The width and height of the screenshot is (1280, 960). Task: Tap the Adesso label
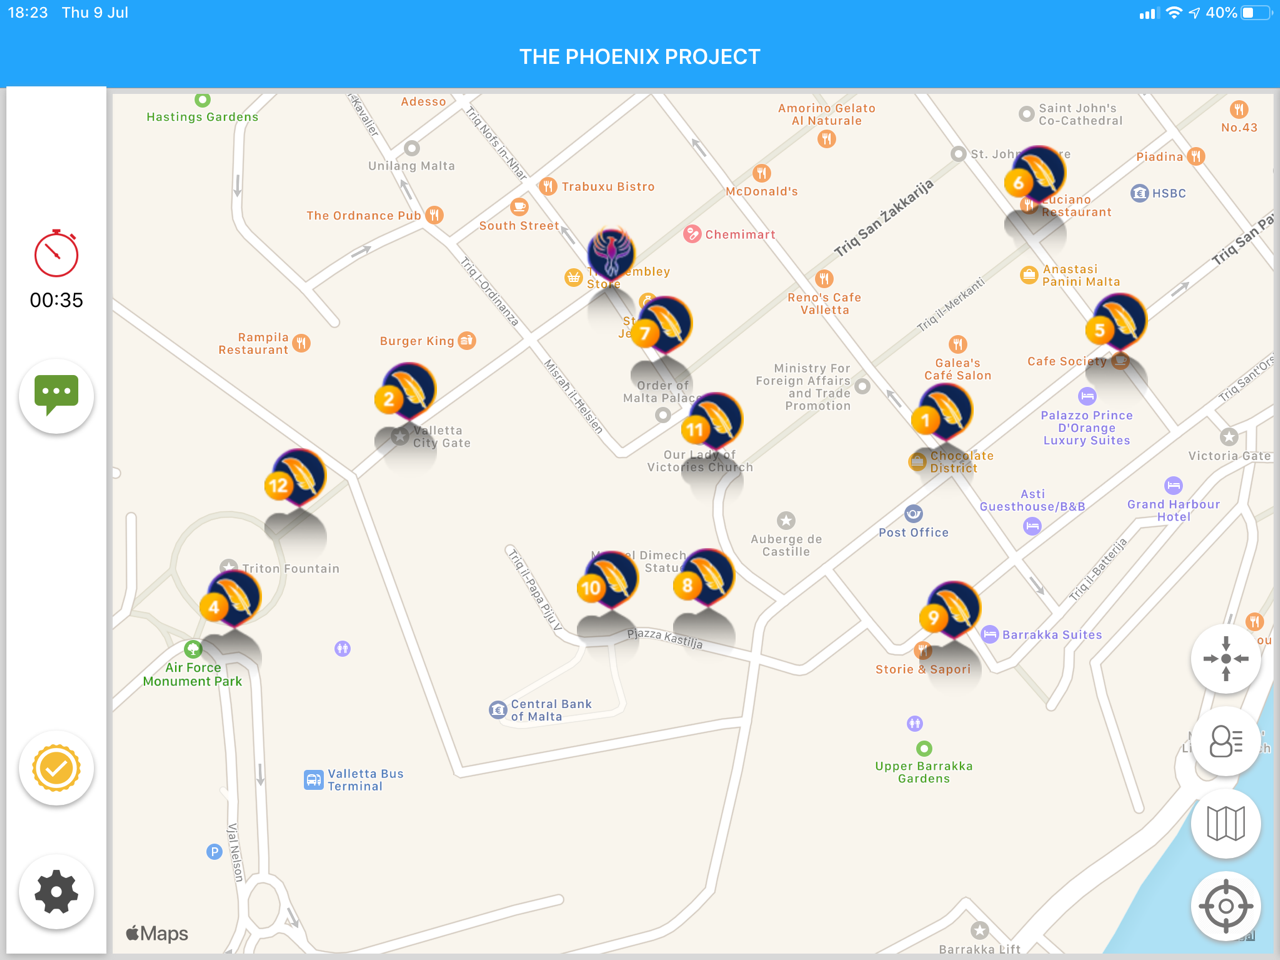[x=423, y=101]
